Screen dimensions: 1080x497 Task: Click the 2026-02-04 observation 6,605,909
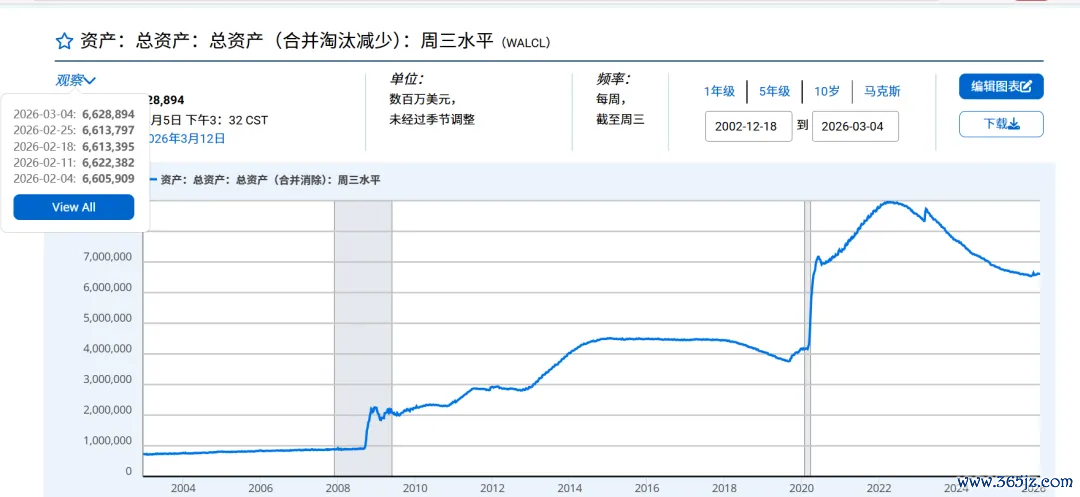tap(108, 178)
